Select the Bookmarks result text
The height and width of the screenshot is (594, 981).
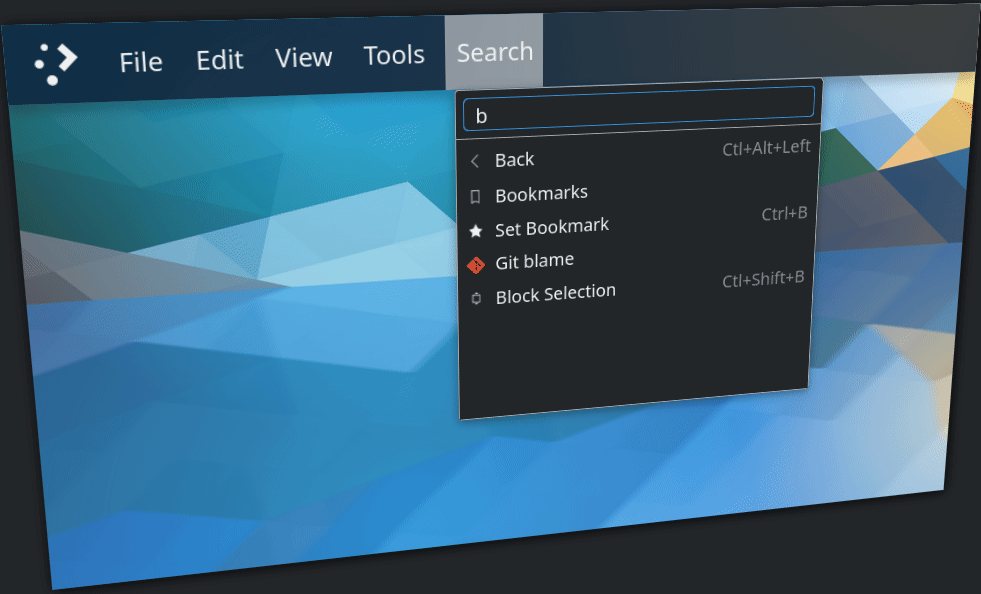pyautogui.click(x=541, y=193)
